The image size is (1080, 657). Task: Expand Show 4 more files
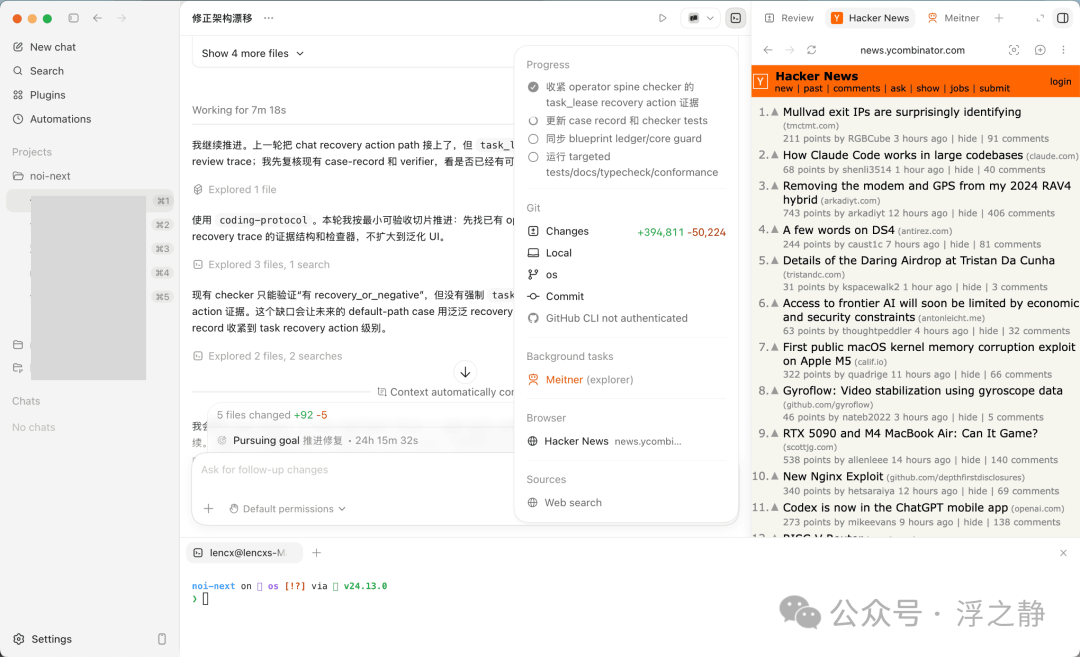click(252, 54)
